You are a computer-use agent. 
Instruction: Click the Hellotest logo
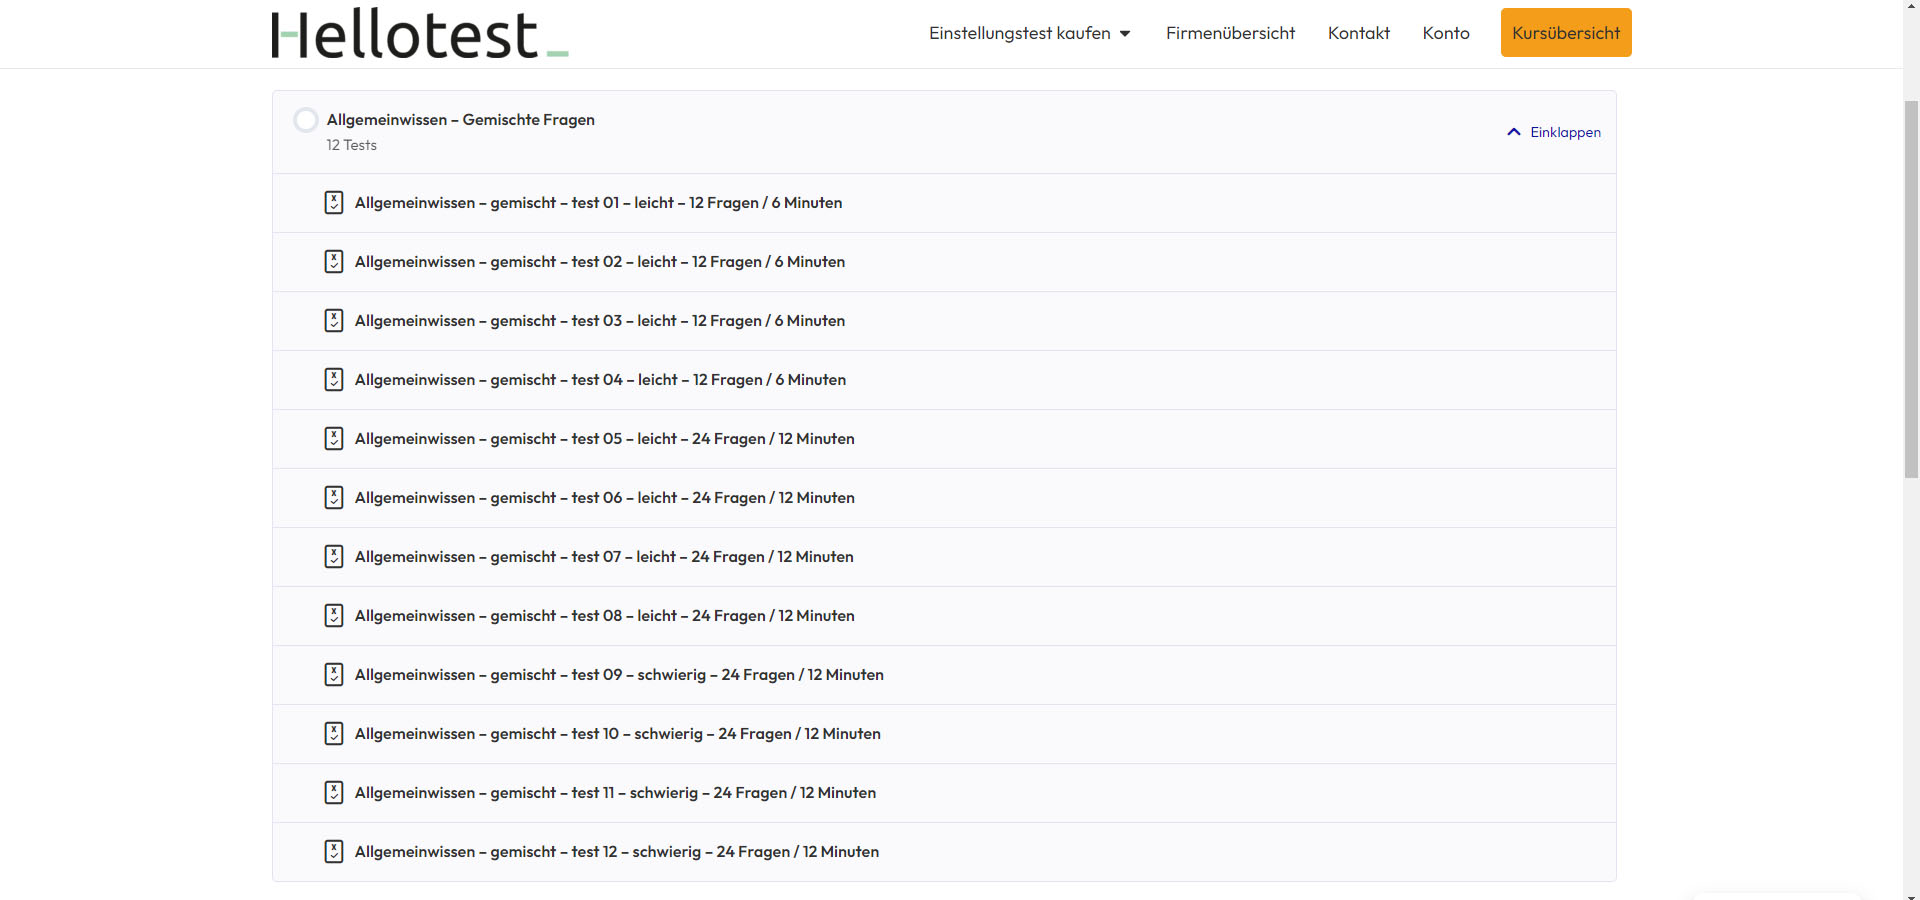pos(420,33)
